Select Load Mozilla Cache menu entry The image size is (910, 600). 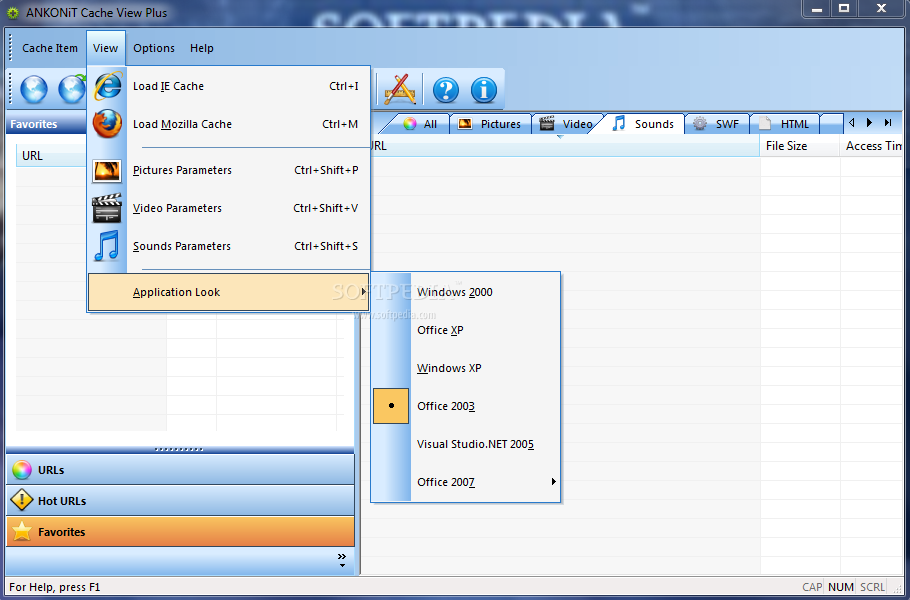pos(229,124)
